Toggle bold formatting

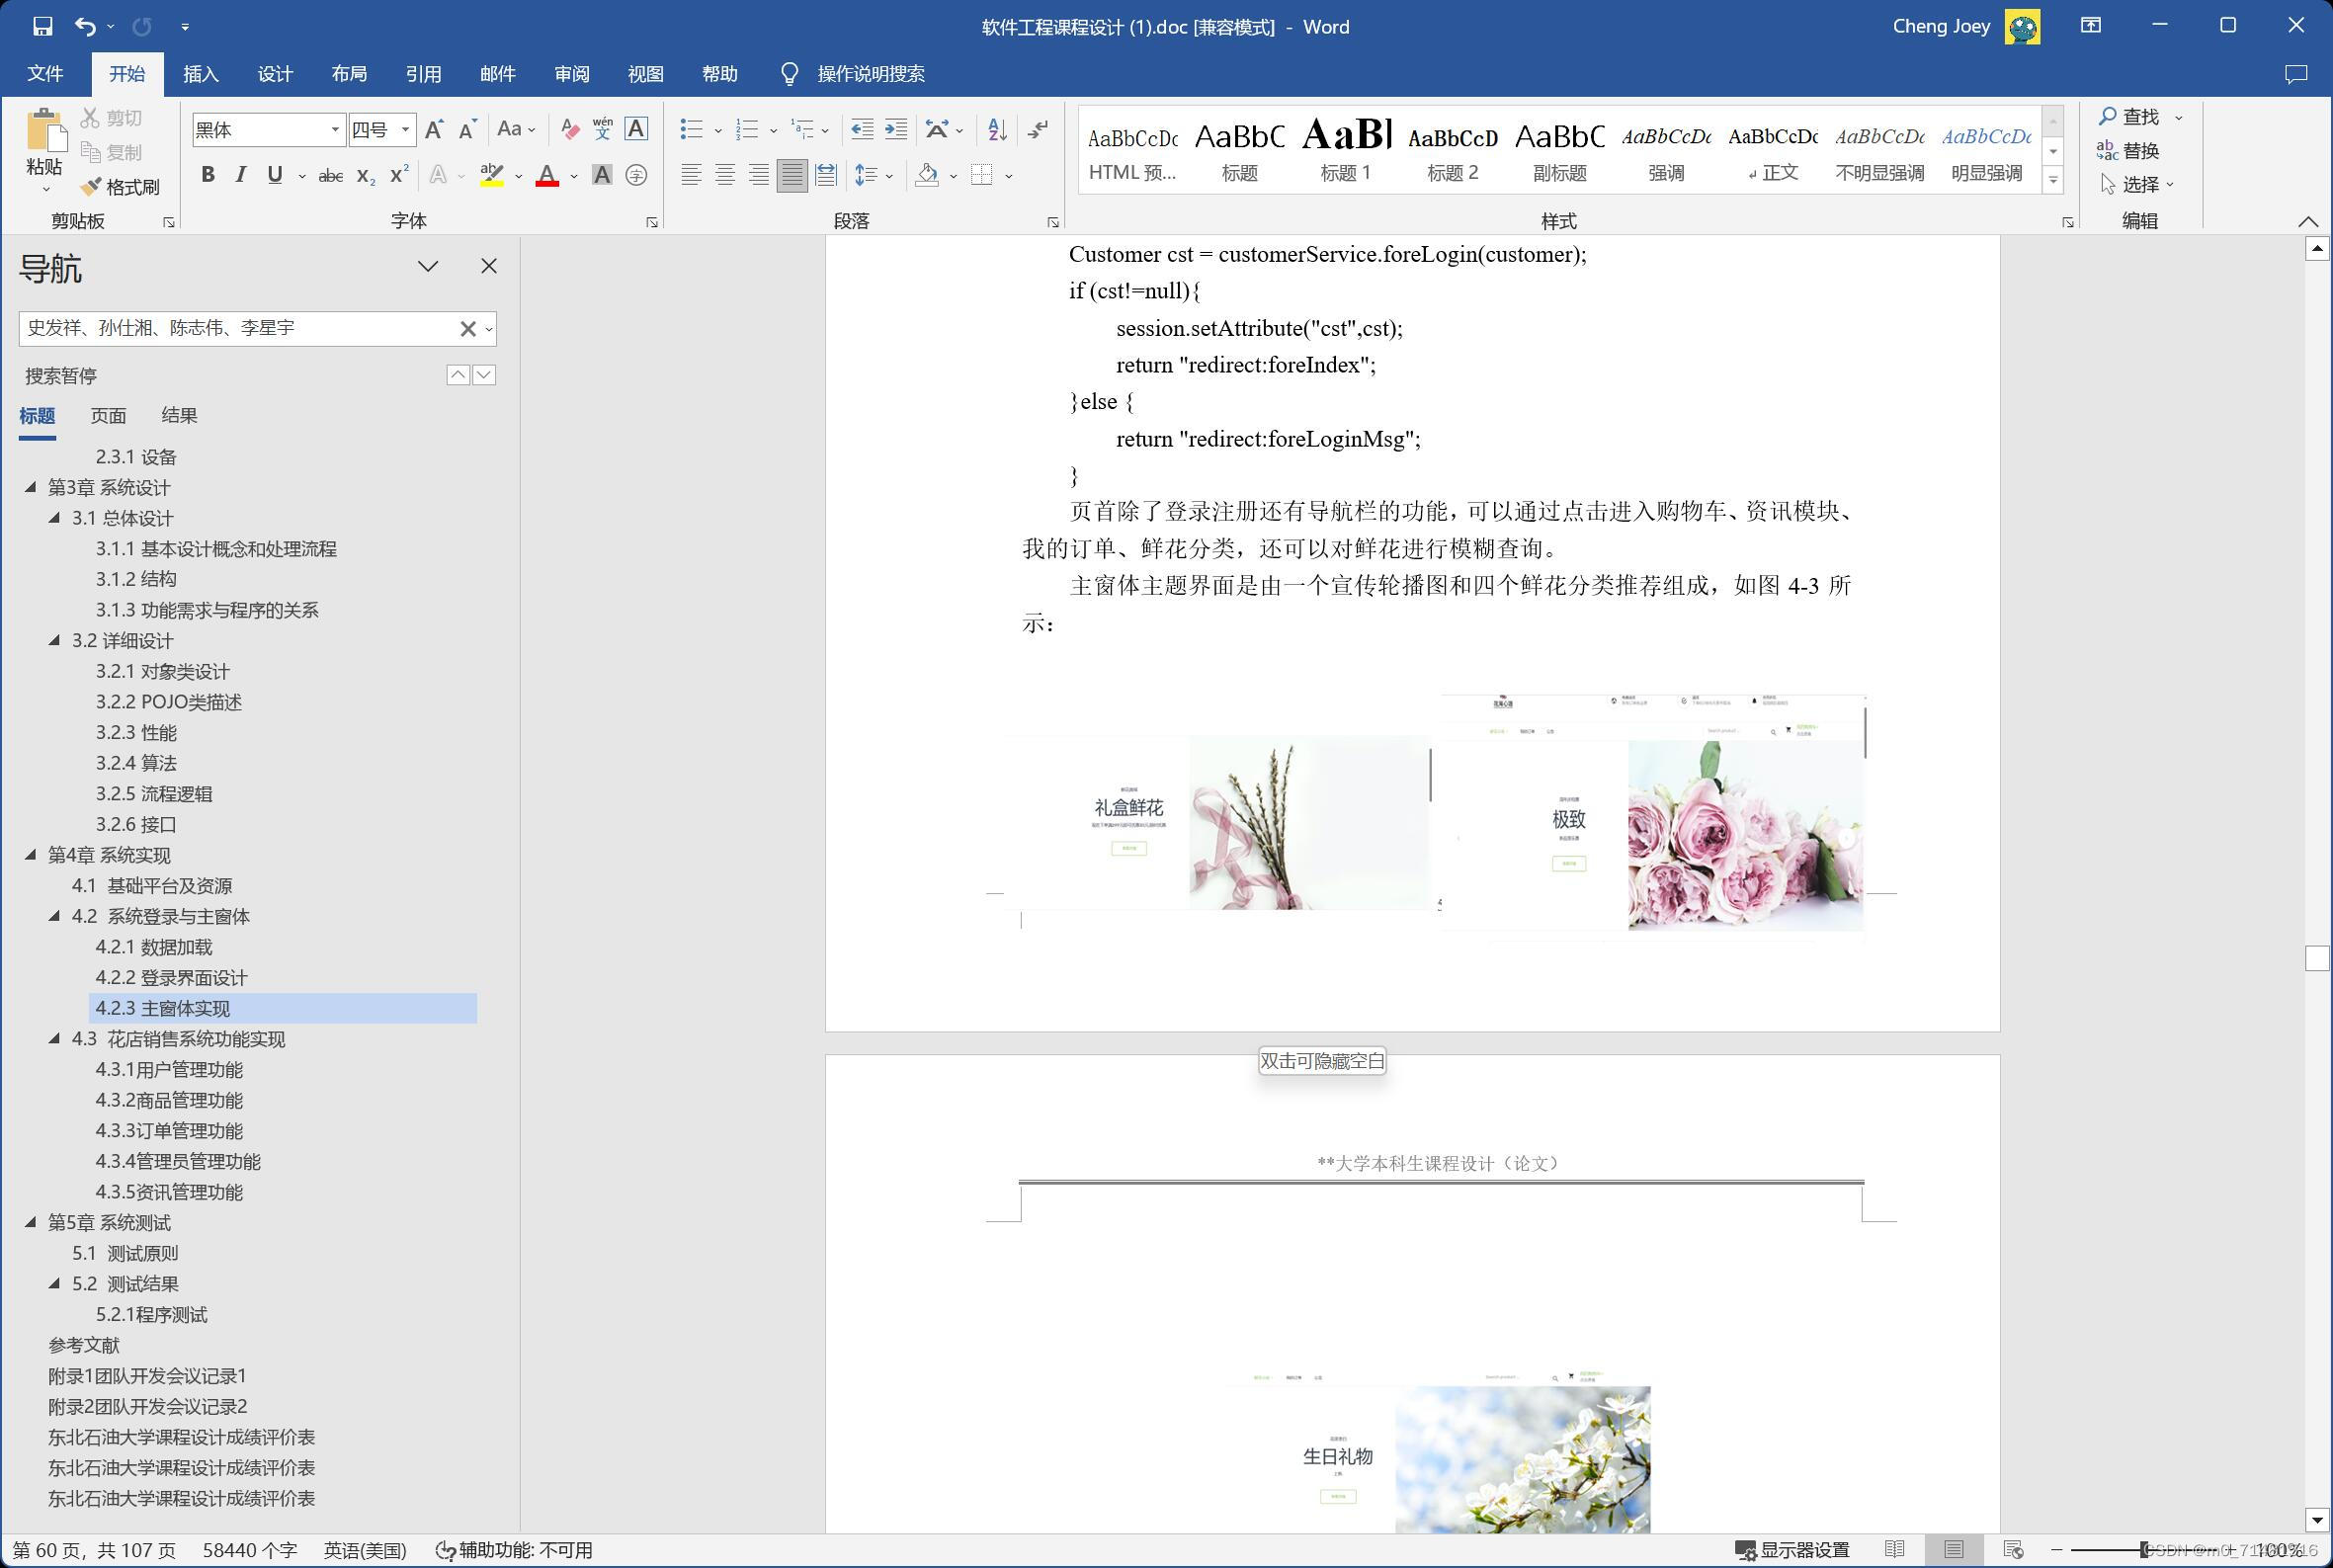coord(207,174)
